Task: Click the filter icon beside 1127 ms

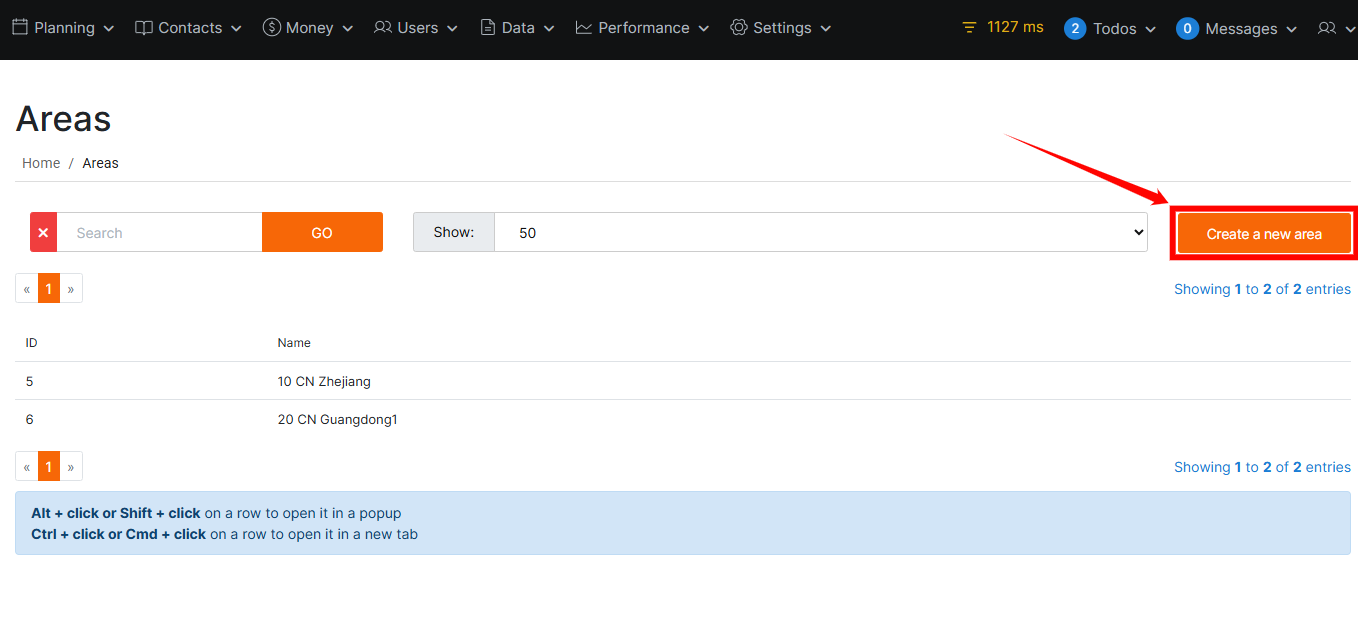Action: click(x=969, y=28)
